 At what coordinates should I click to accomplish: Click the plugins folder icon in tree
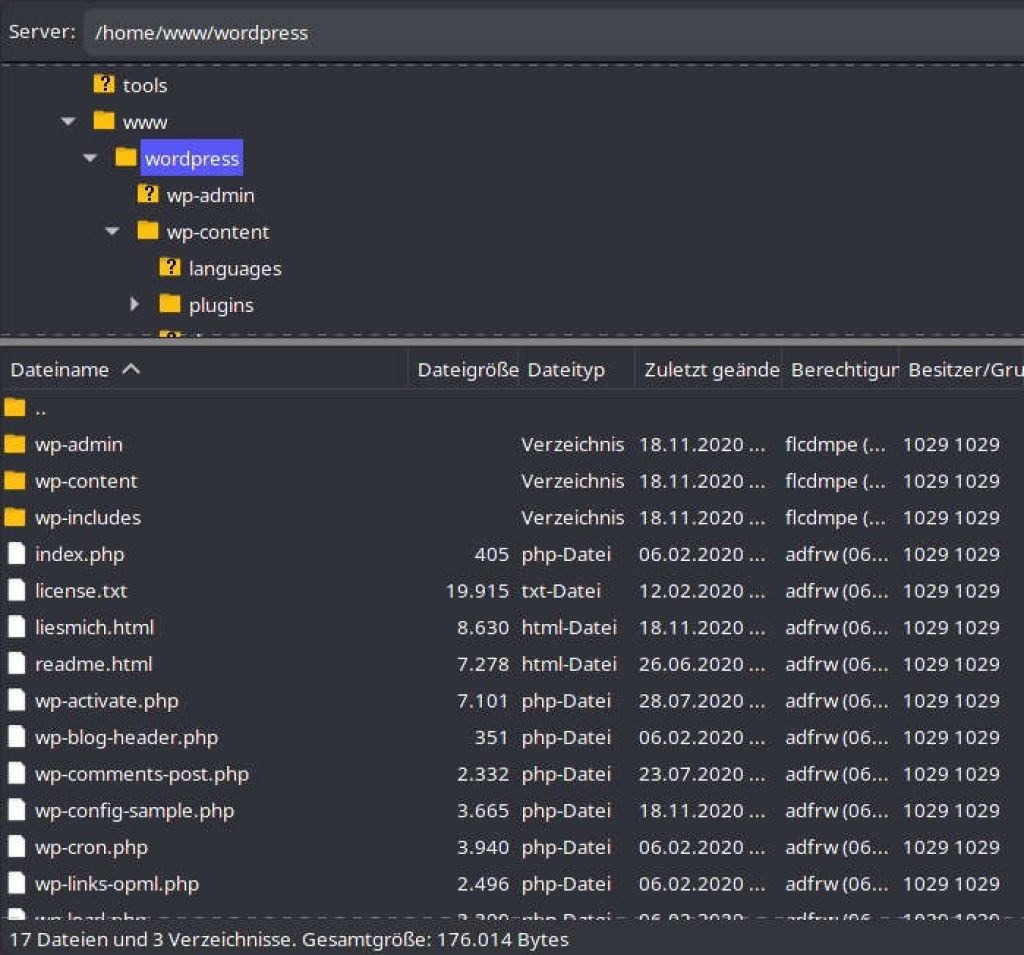click(170, 304)
